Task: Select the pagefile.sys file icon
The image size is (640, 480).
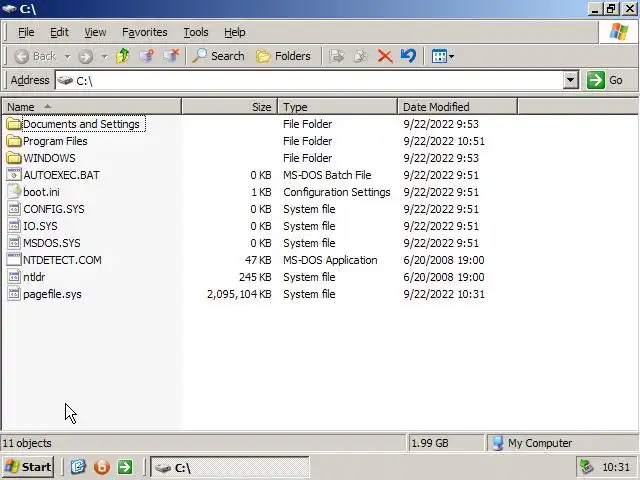Action: [x=14, y=294]
